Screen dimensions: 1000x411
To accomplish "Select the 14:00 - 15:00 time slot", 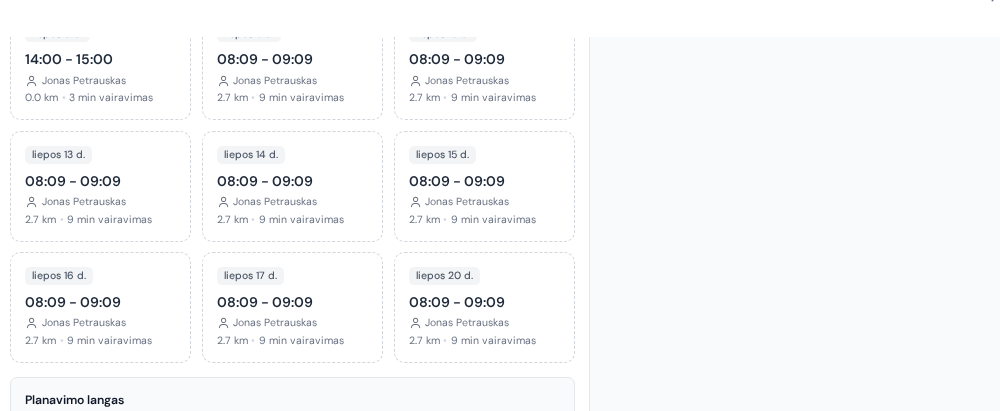I will click(x=69, y=59).
